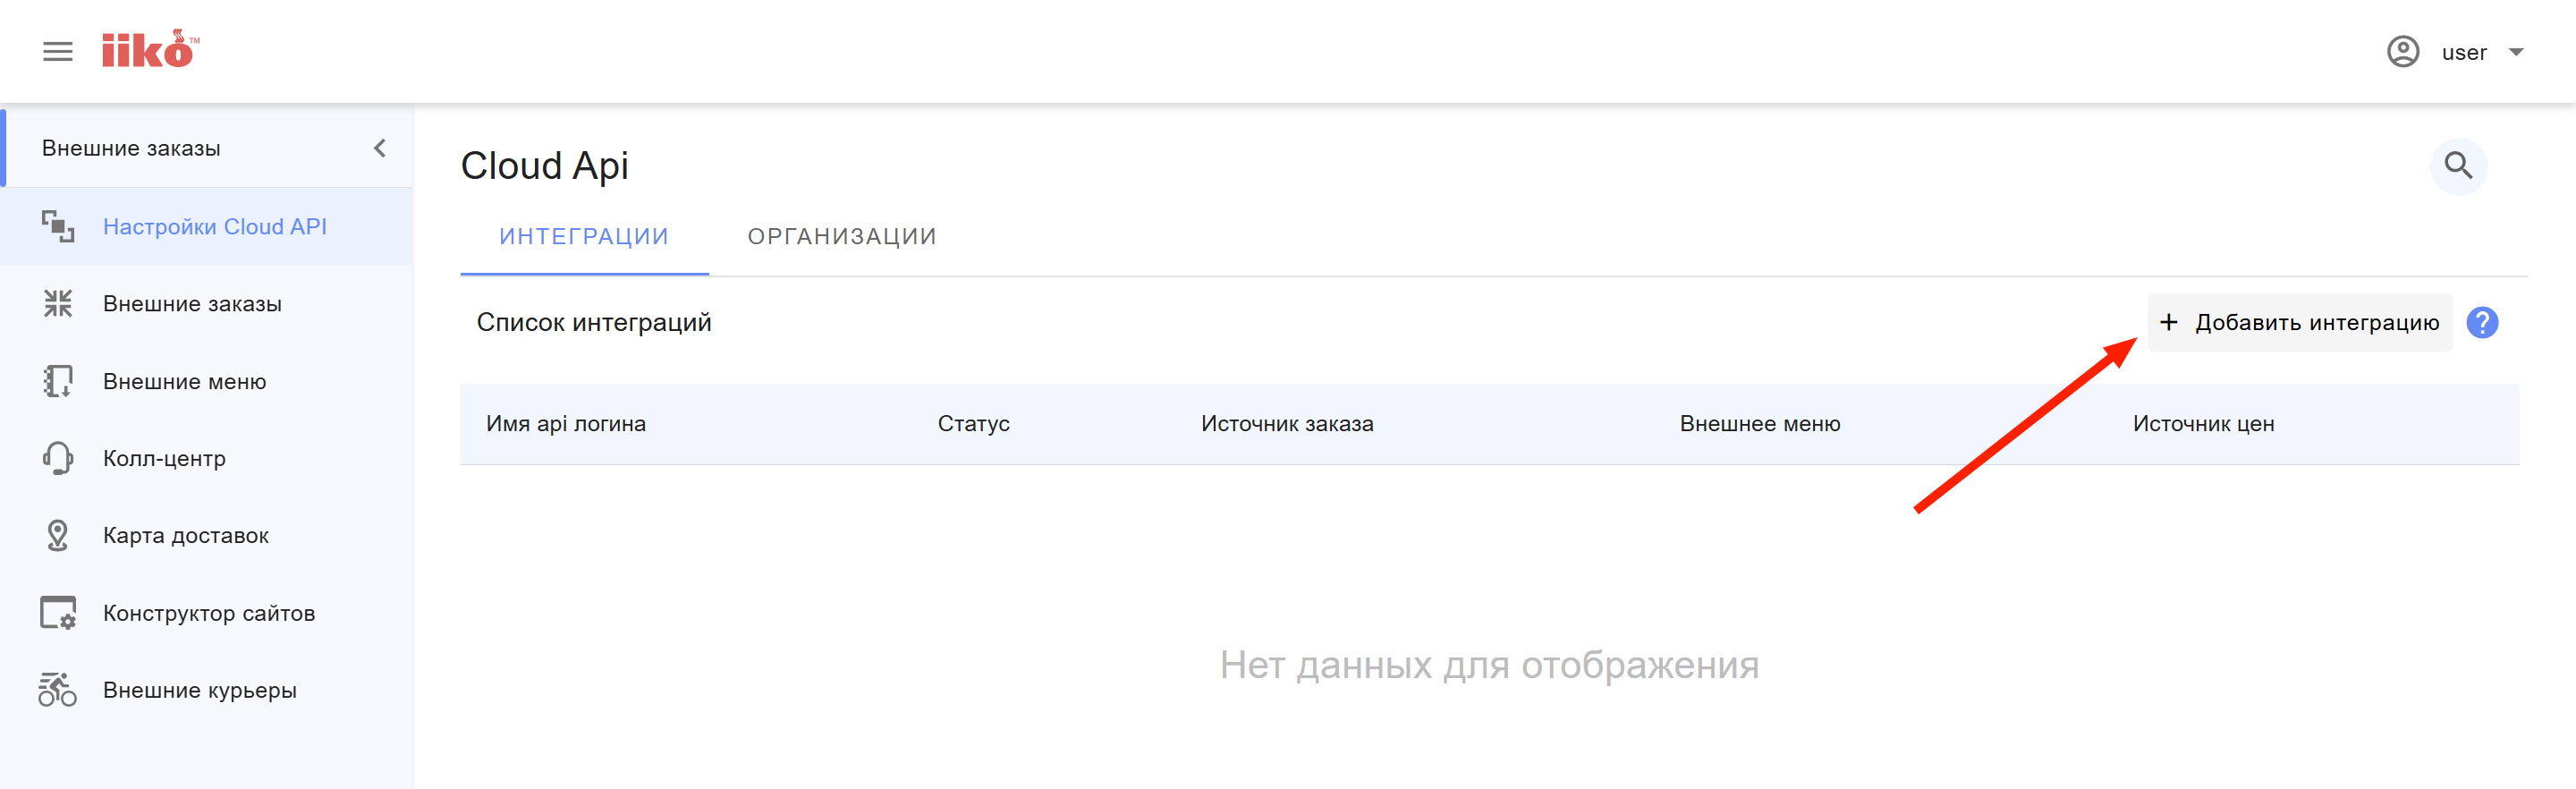This screenshot has width=2576, height=789.
Task: Select the Интеграции tab
Action: coord(584,237)
